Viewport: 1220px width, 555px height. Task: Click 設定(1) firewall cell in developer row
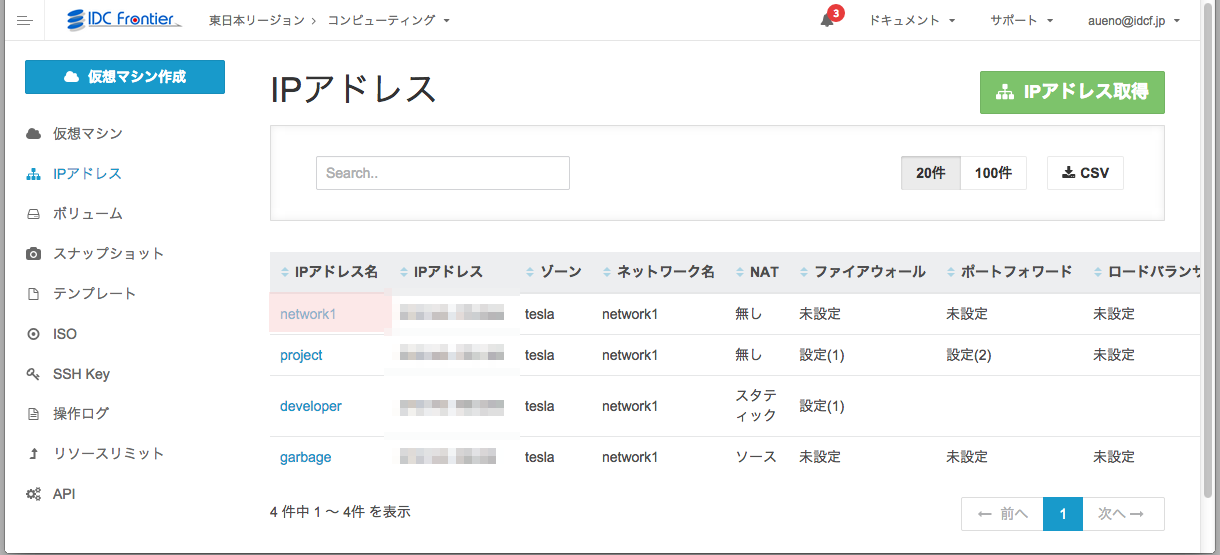[x=822, y=406]
